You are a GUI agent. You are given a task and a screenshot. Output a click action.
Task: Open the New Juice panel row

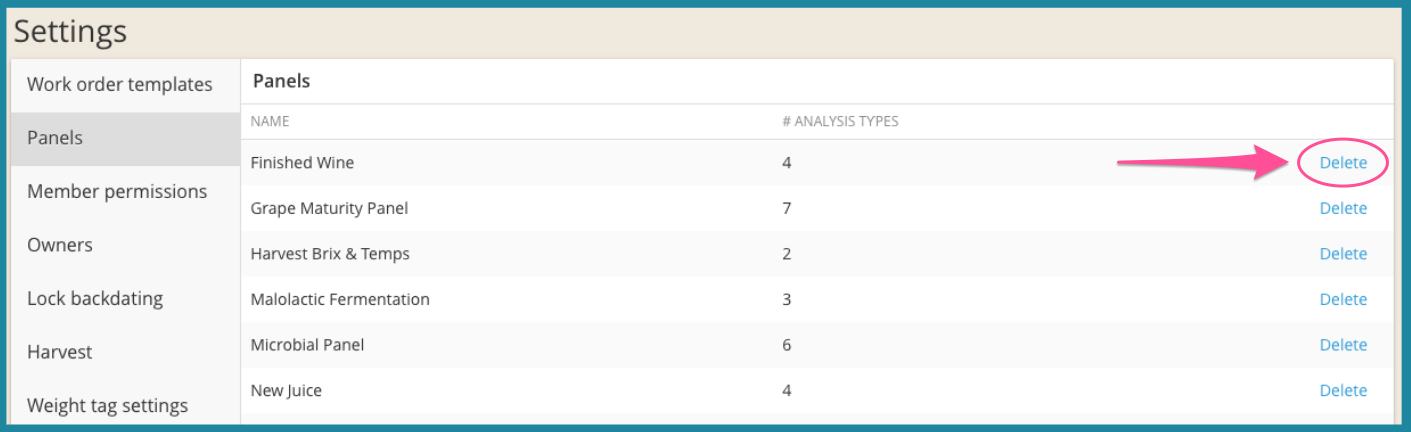817,390
